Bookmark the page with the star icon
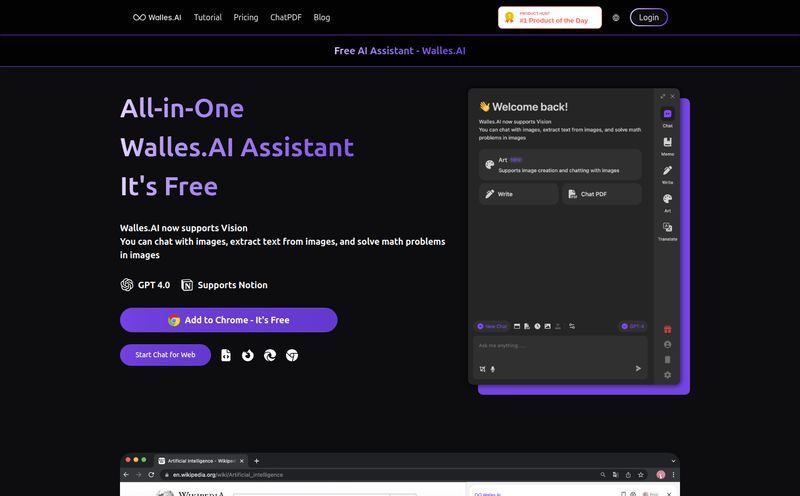This screenshot has height=496, width=800. 641,475
